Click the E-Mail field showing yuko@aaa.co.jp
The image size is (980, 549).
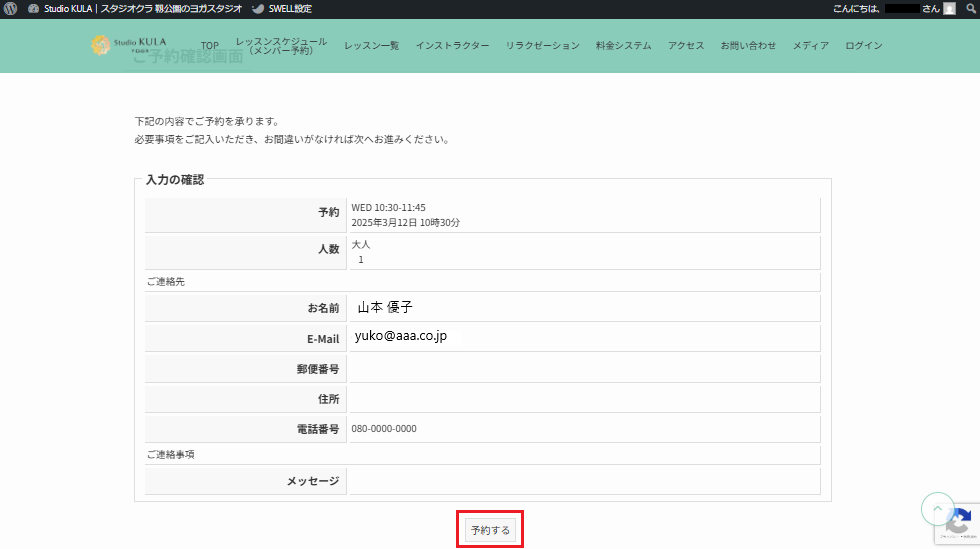tap(583, 338)
